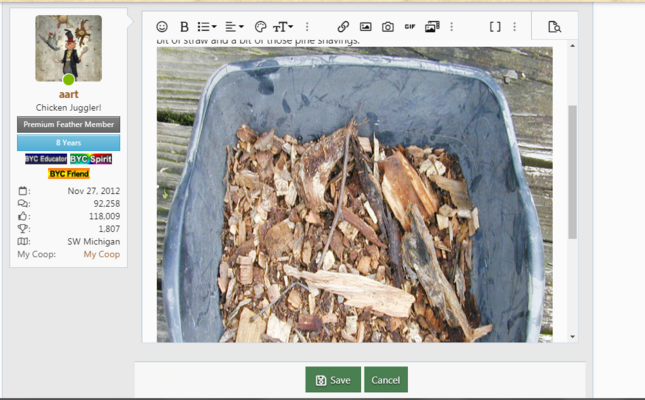Open the smilies emoji picker
645x400 pixels.
pos(163,27)
